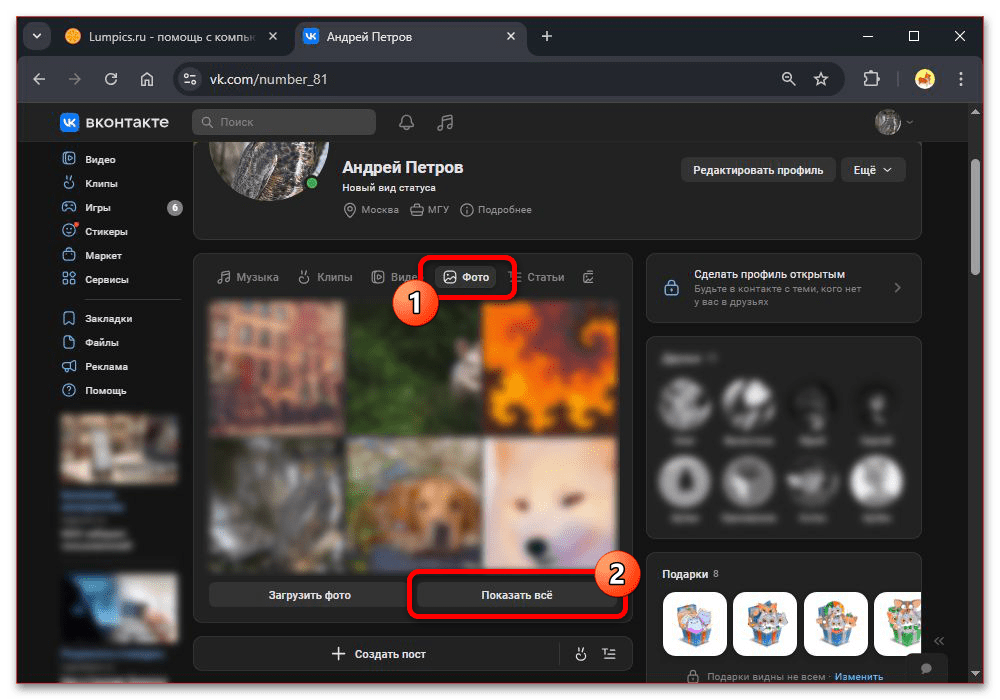Open Стикеры in the left sidebar
The width and height of the screenshot is (1000, 700).
106,232
